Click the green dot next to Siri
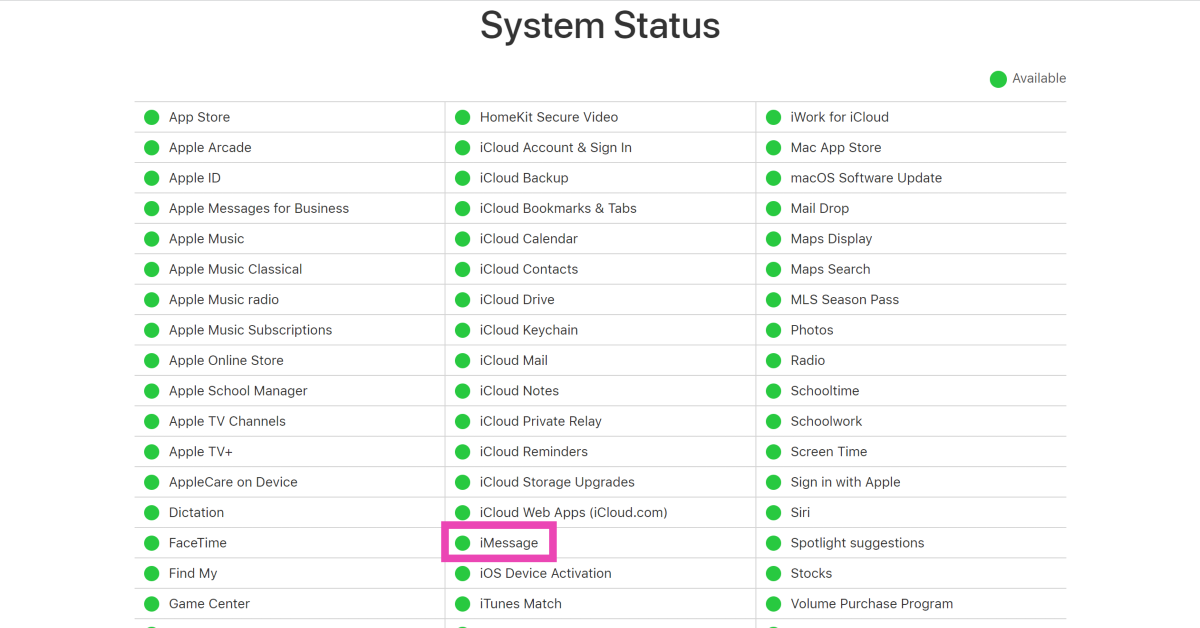 pyautogui.click(x=773, y=513)
